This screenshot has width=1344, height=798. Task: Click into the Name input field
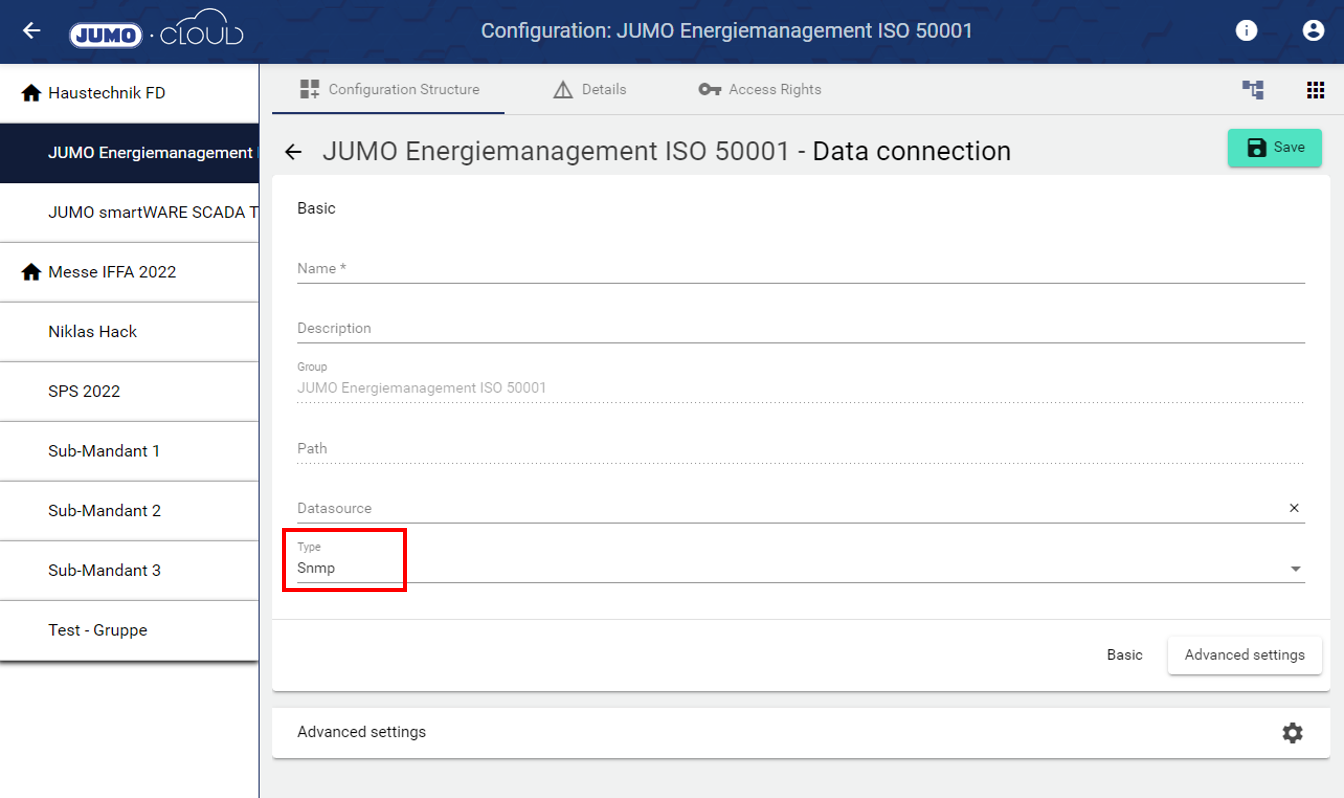pyautogui.click(x=800, y=268)
